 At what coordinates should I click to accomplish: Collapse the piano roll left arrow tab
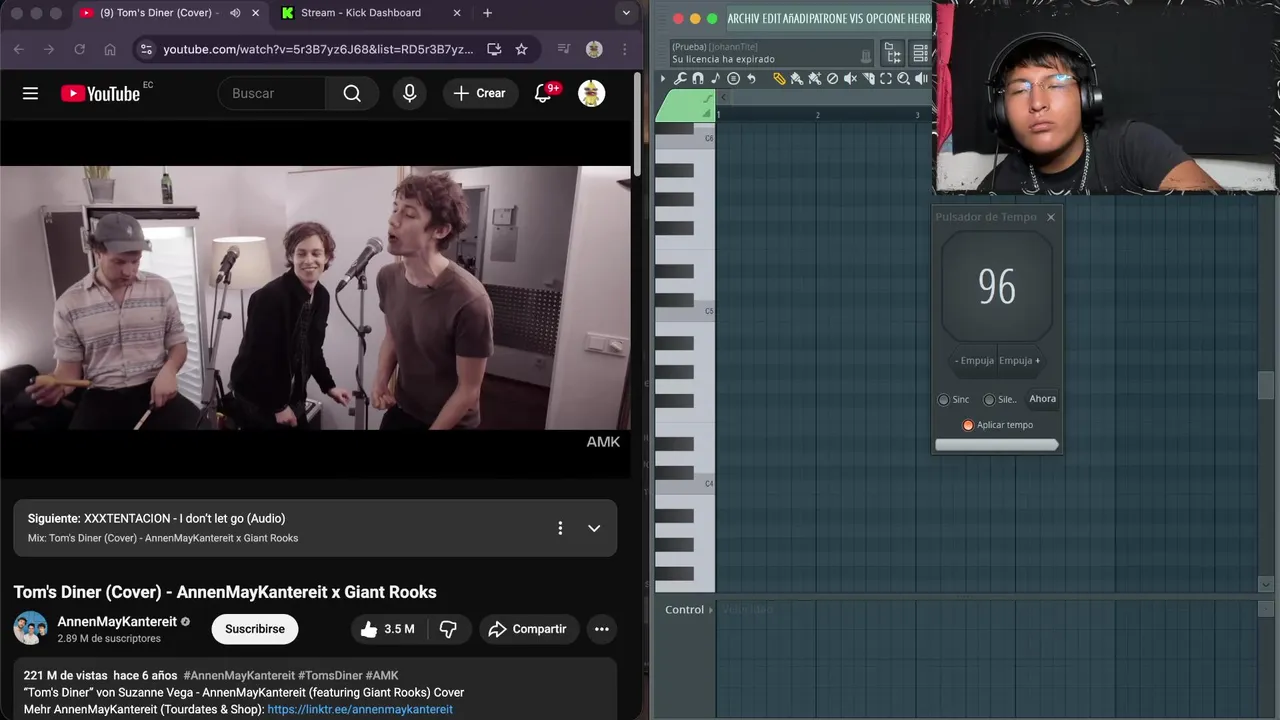(724, 98)
